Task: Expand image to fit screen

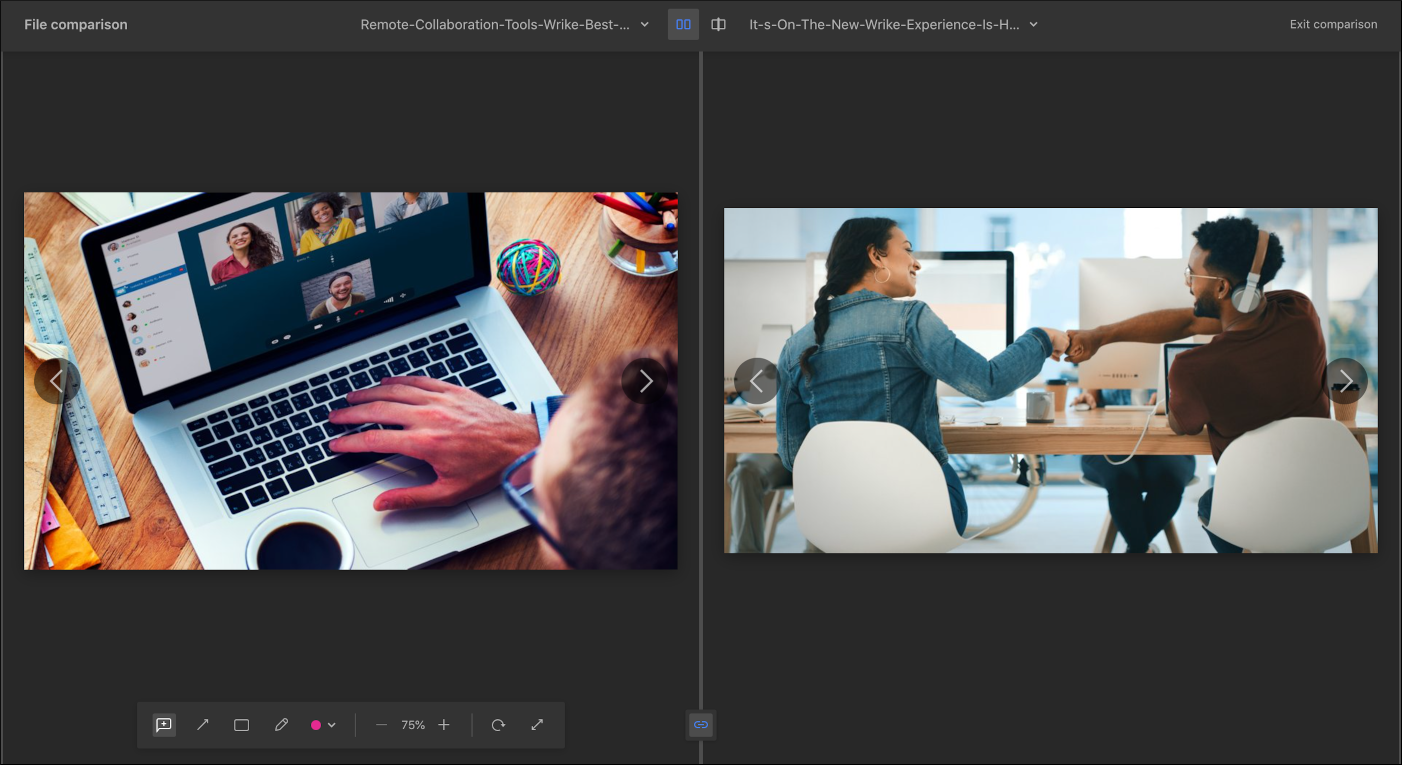Action: 537,725
